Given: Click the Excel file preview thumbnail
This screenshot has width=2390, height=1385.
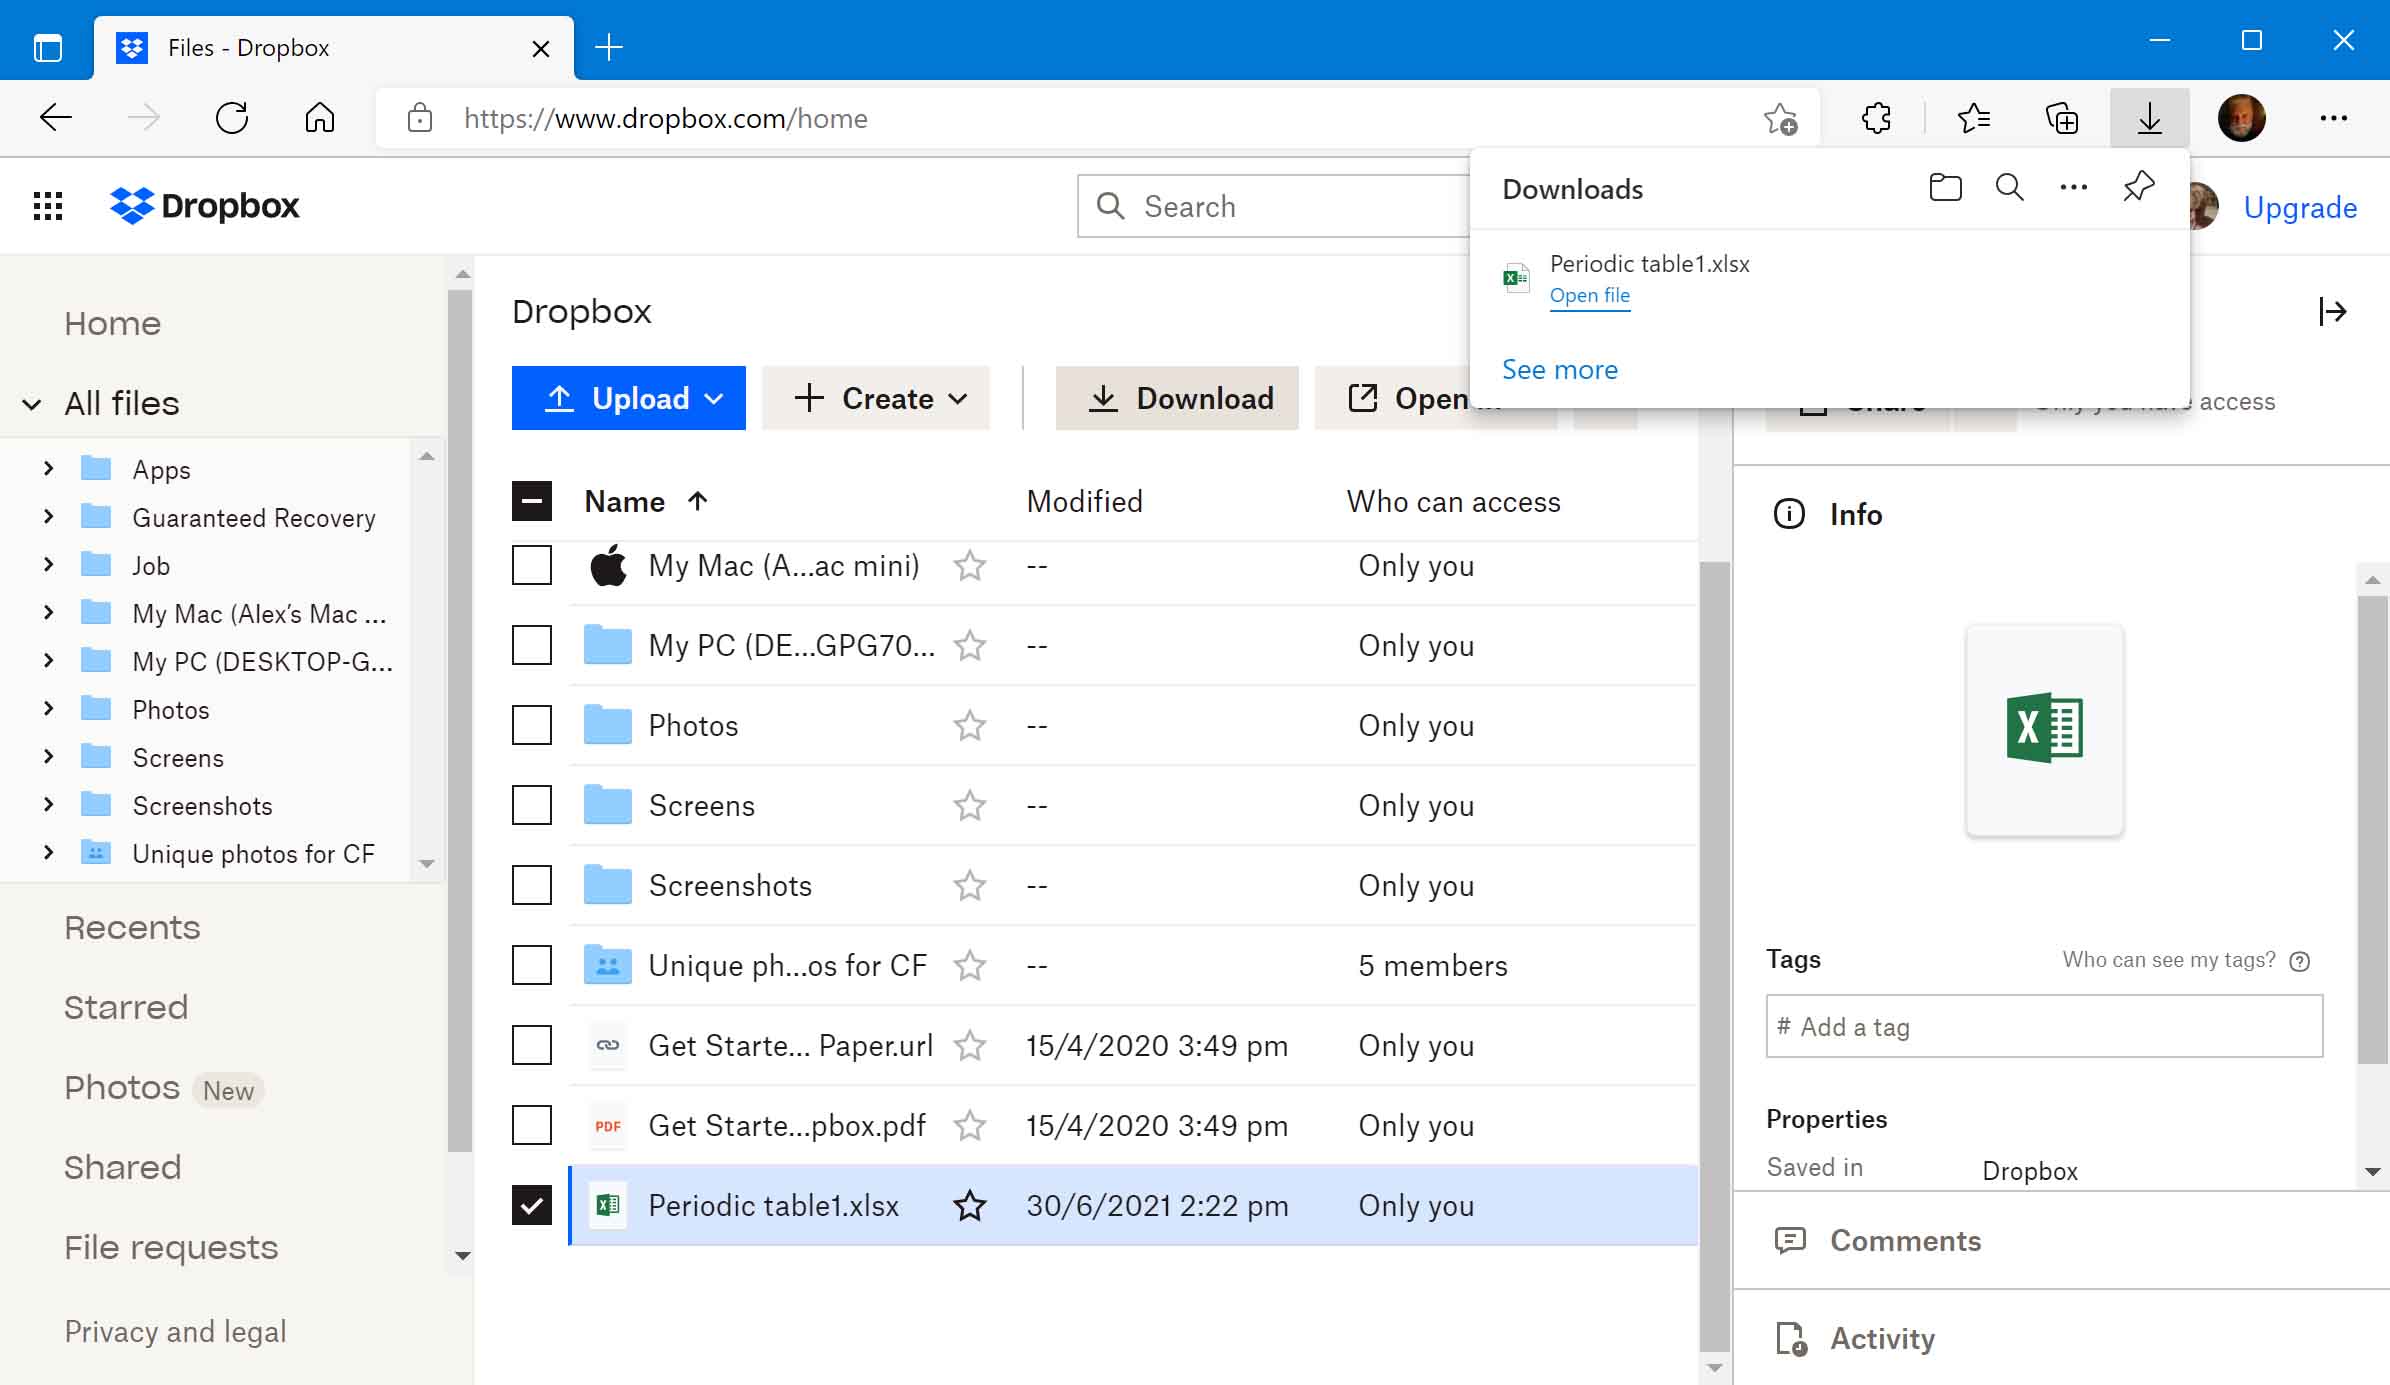Looking at the screenshot, I should click(2045, 730).
